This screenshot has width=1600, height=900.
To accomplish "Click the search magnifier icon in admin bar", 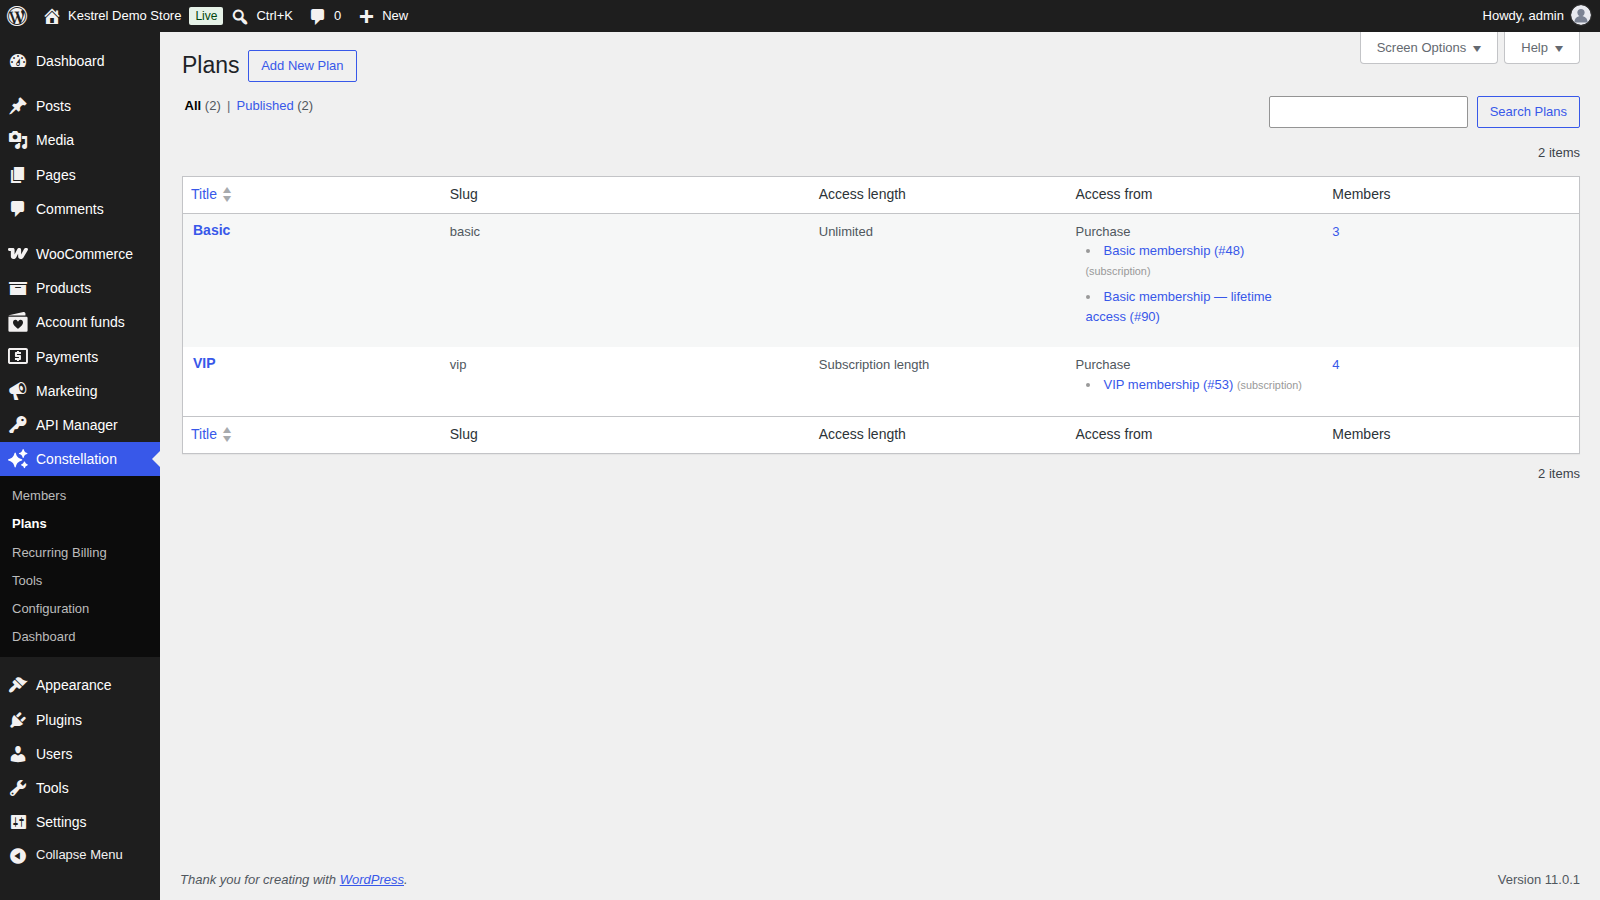I will point(240,16).
